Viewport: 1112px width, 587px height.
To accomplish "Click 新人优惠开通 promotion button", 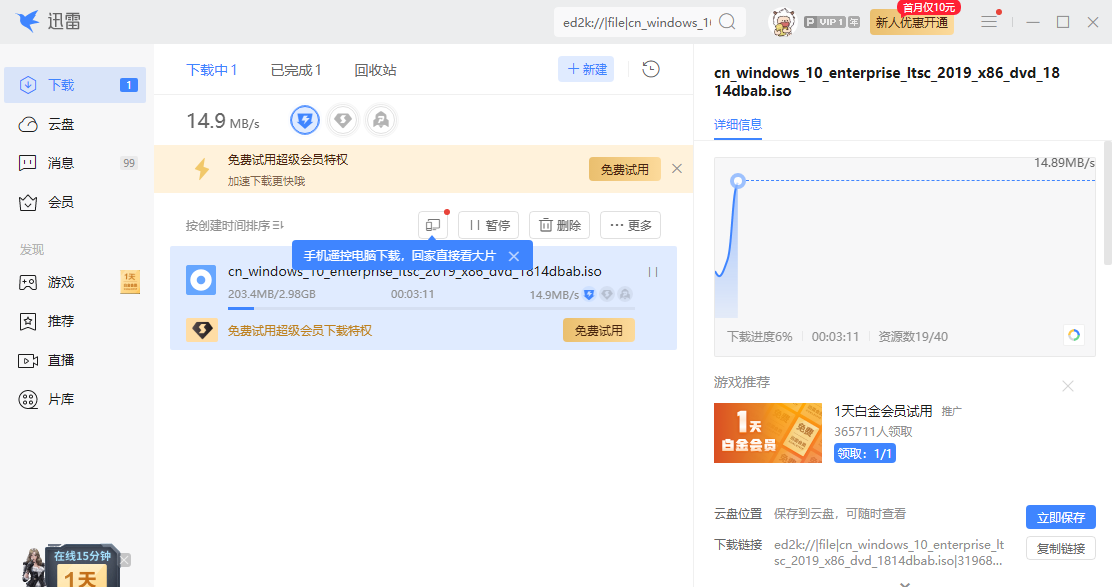I will click(x=911, y=22).
